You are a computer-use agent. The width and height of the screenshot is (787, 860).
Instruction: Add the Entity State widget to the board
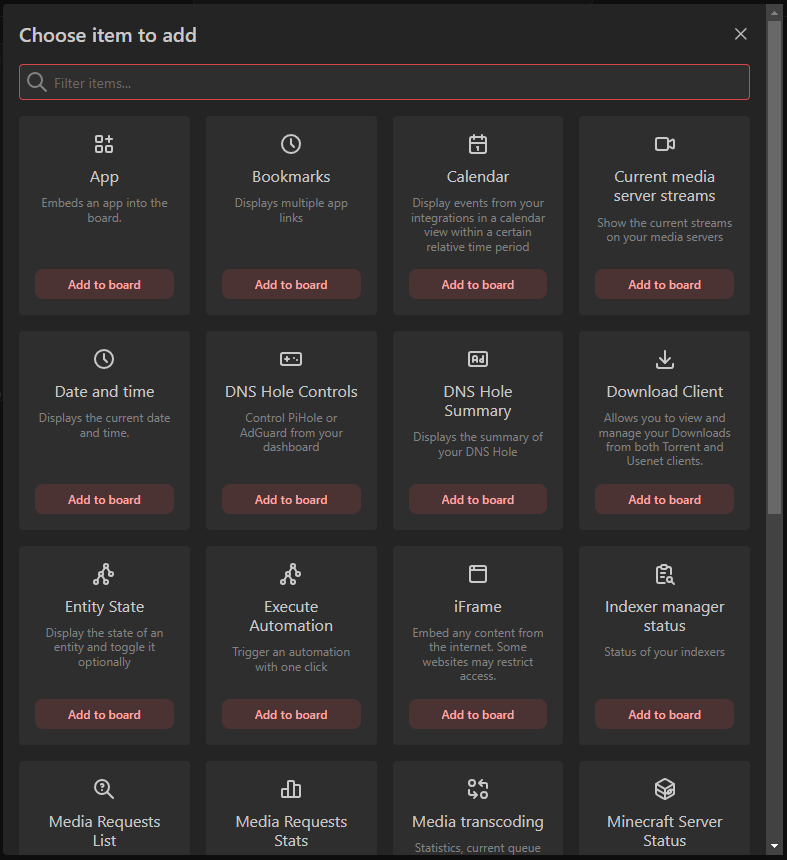point(104,714)
